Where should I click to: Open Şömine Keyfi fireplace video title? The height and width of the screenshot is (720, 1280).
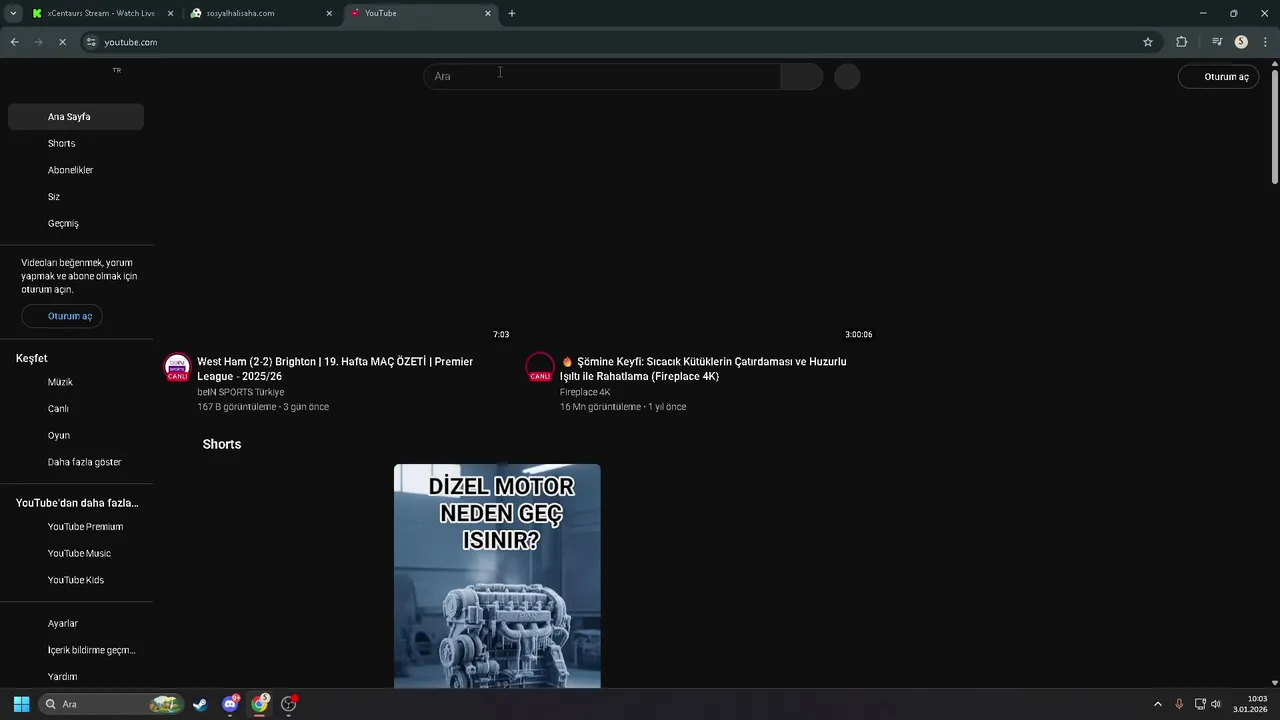tap(703, 369)
